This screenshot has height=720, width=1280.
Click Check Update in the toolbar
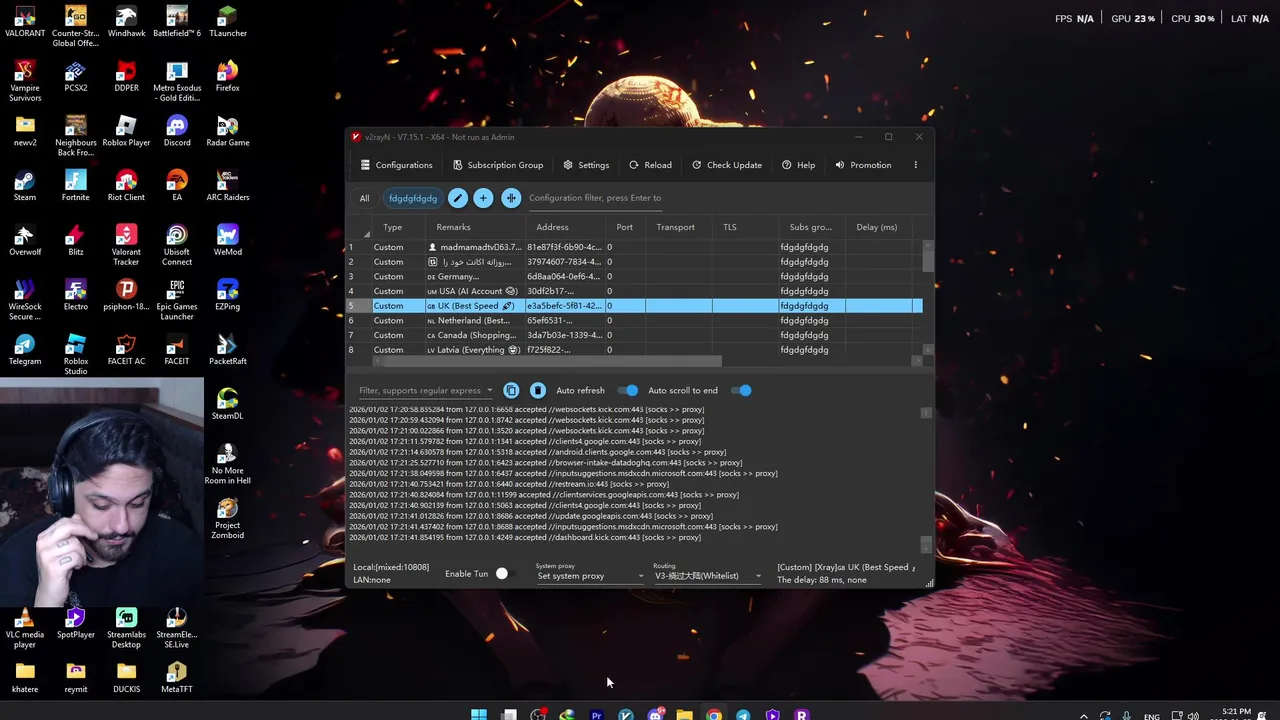[x=727, y=165]
